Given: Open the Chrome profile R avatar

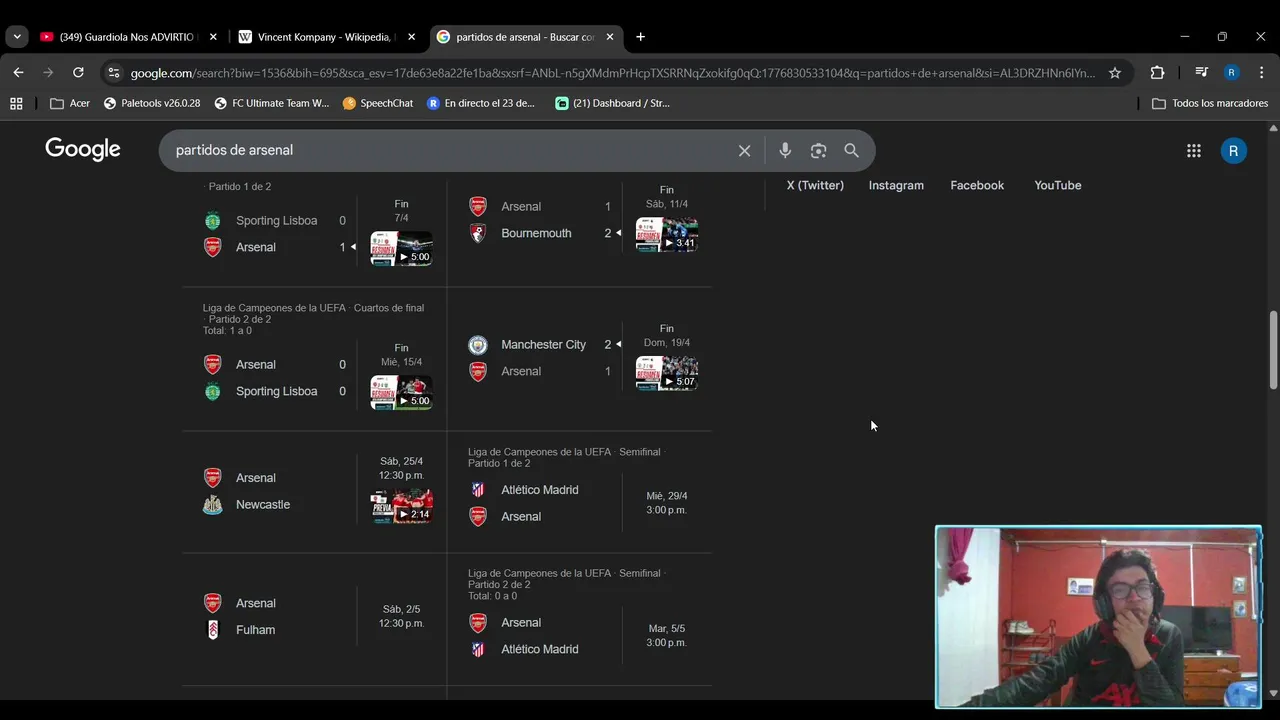Looking at the screenshot, I should (1232, 73).
